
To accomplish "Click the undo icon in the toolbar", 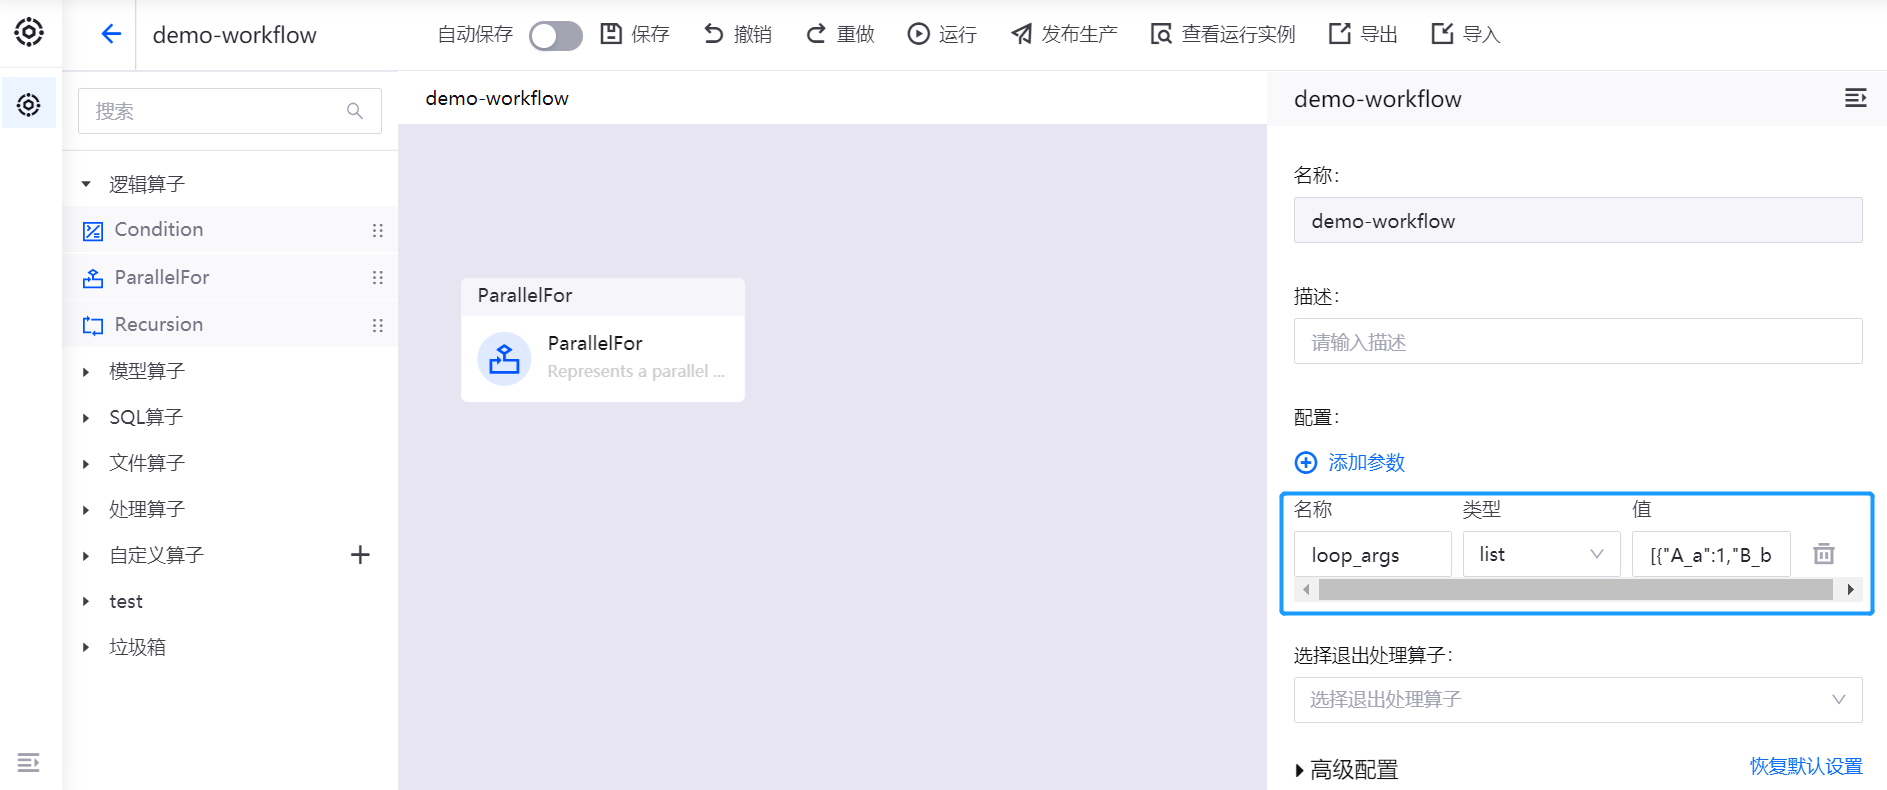I will point(713,34).
